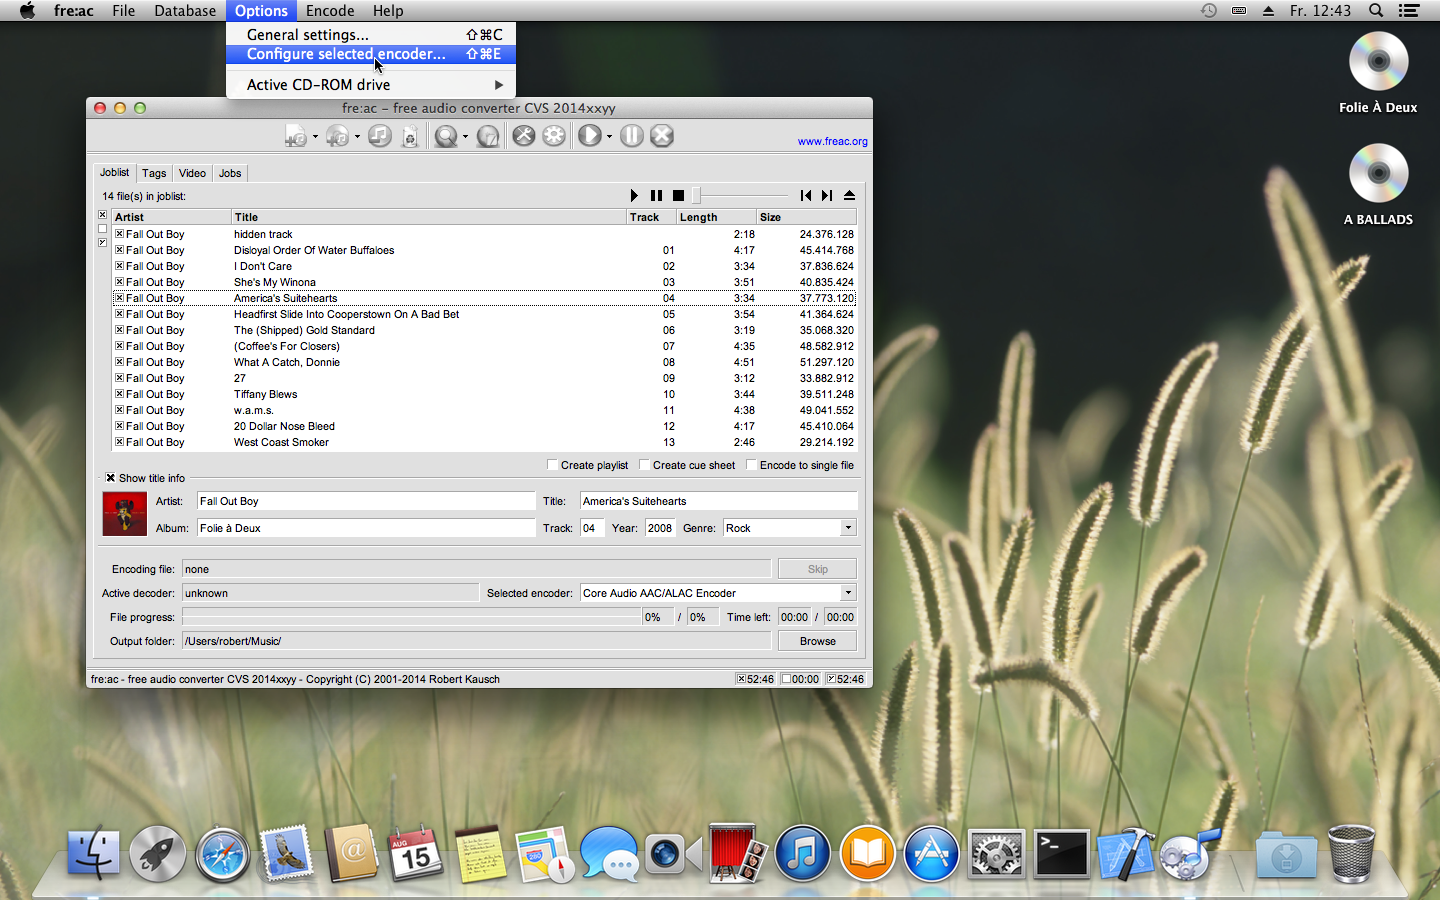
Task: Enable the Encode to single file checkbox
Action: (751, 465)
